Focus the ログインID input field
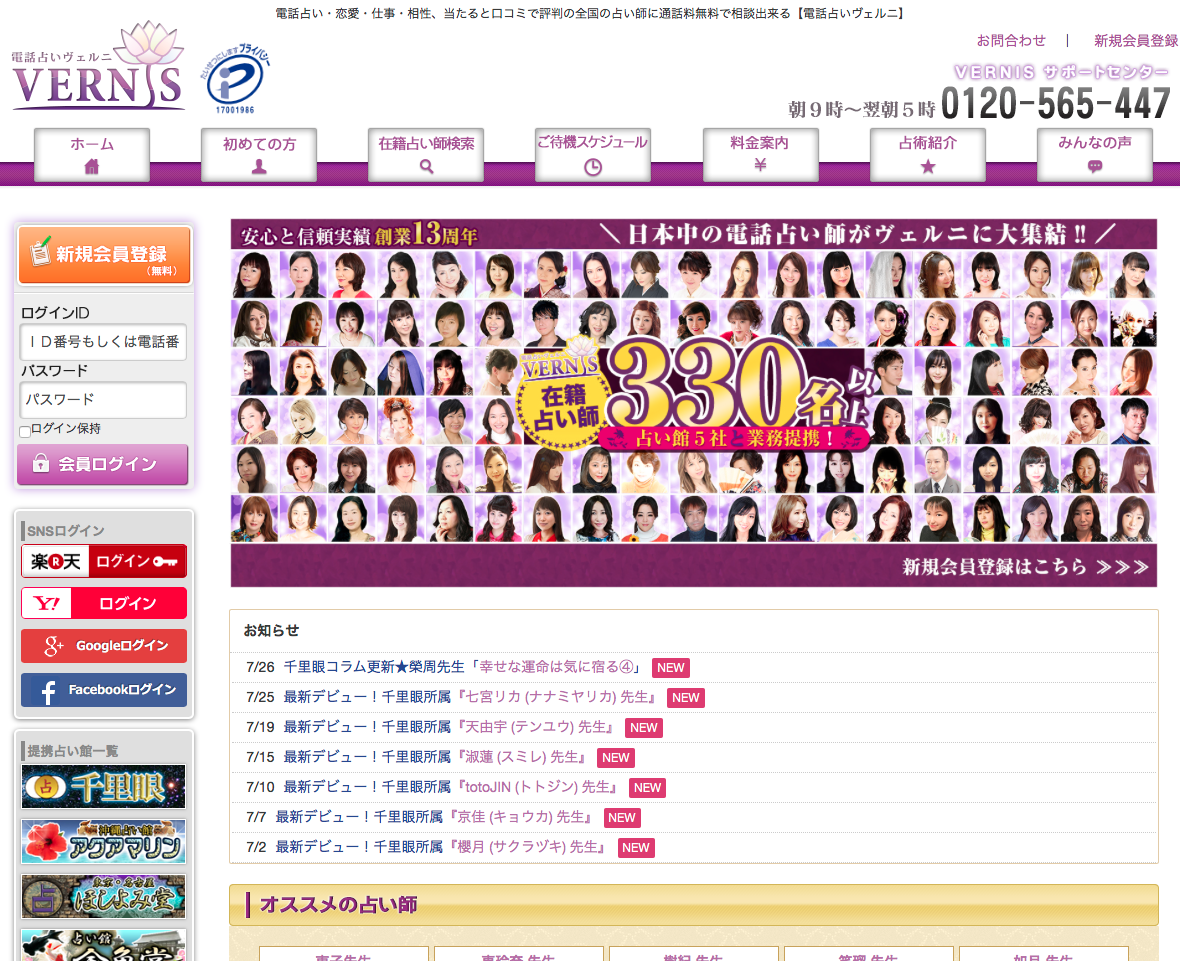The width and height of the screenshot is (1180, 961). pyautogui.click(x=103, y=342)
